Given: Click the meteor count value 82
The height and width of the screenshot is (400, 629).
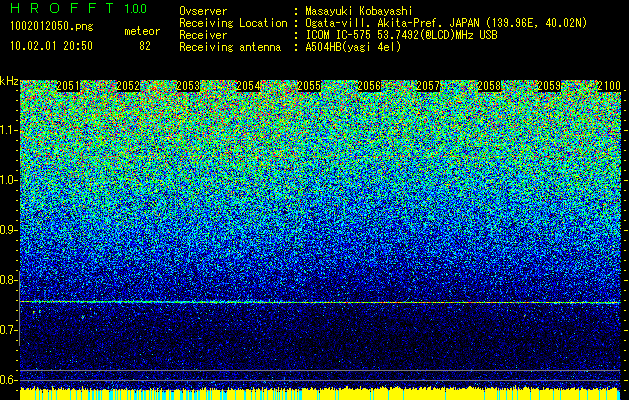Looking at the screenshot, I should click(145, 46).
